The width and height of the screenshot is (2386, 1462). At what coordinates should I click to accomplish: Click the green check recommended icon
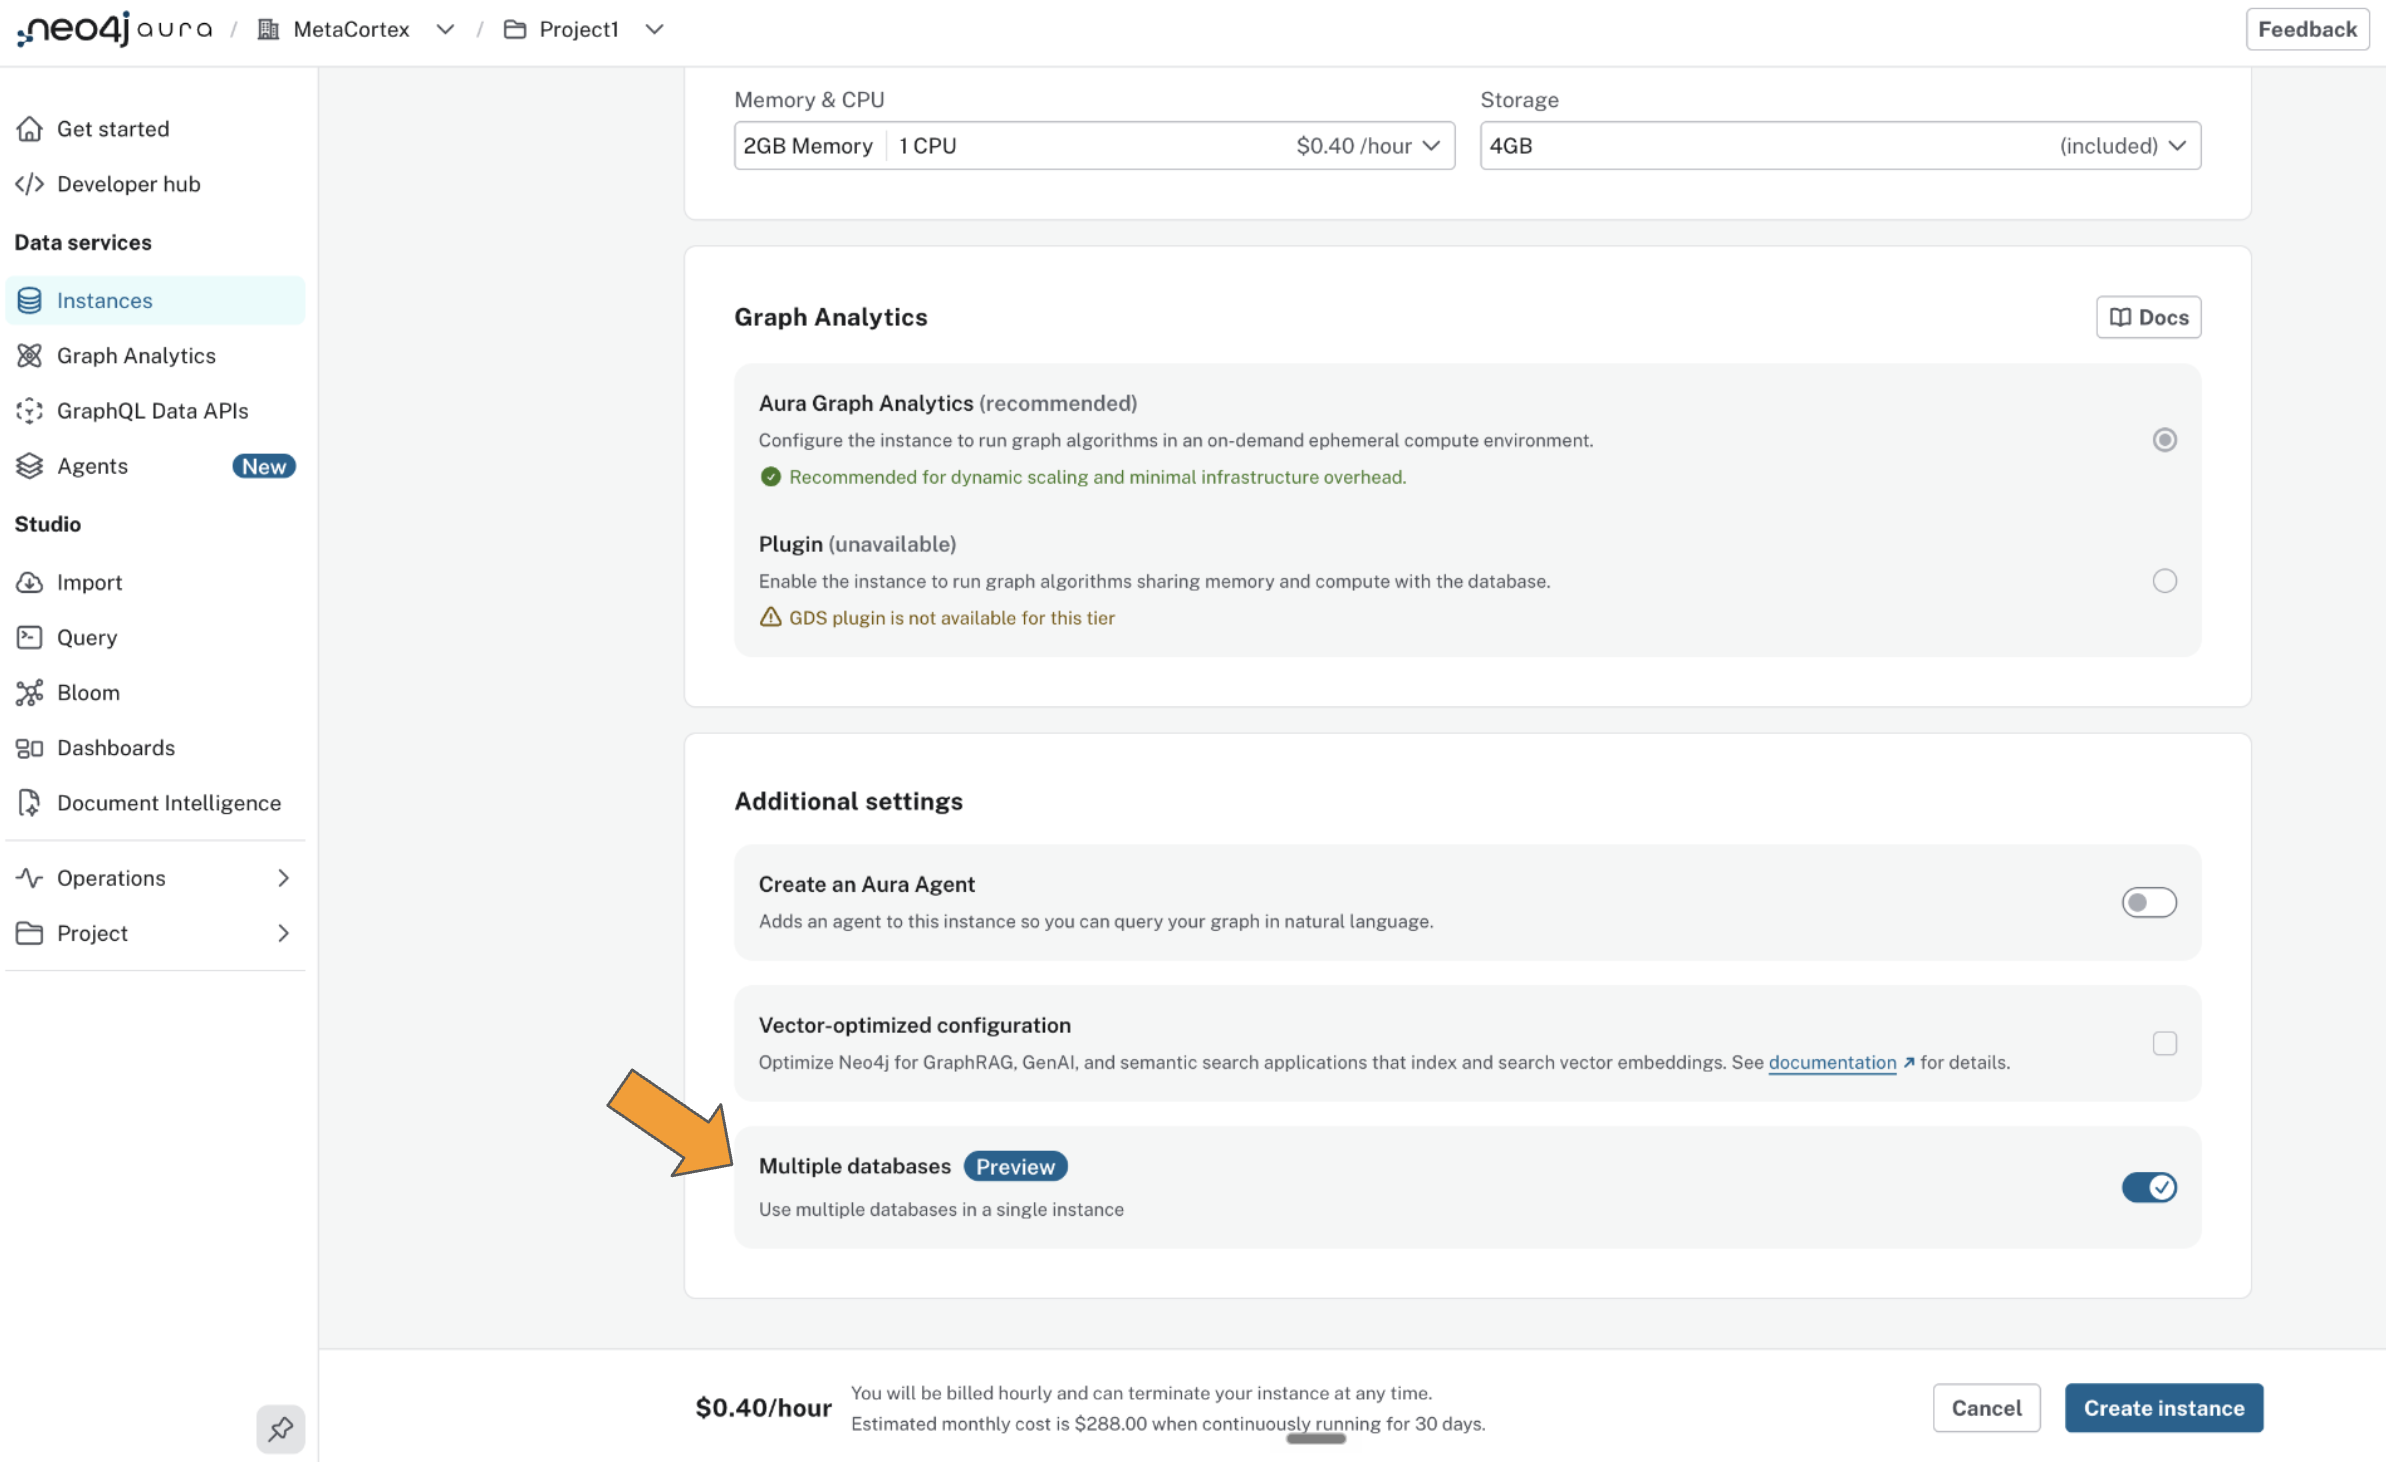(770, 477)
